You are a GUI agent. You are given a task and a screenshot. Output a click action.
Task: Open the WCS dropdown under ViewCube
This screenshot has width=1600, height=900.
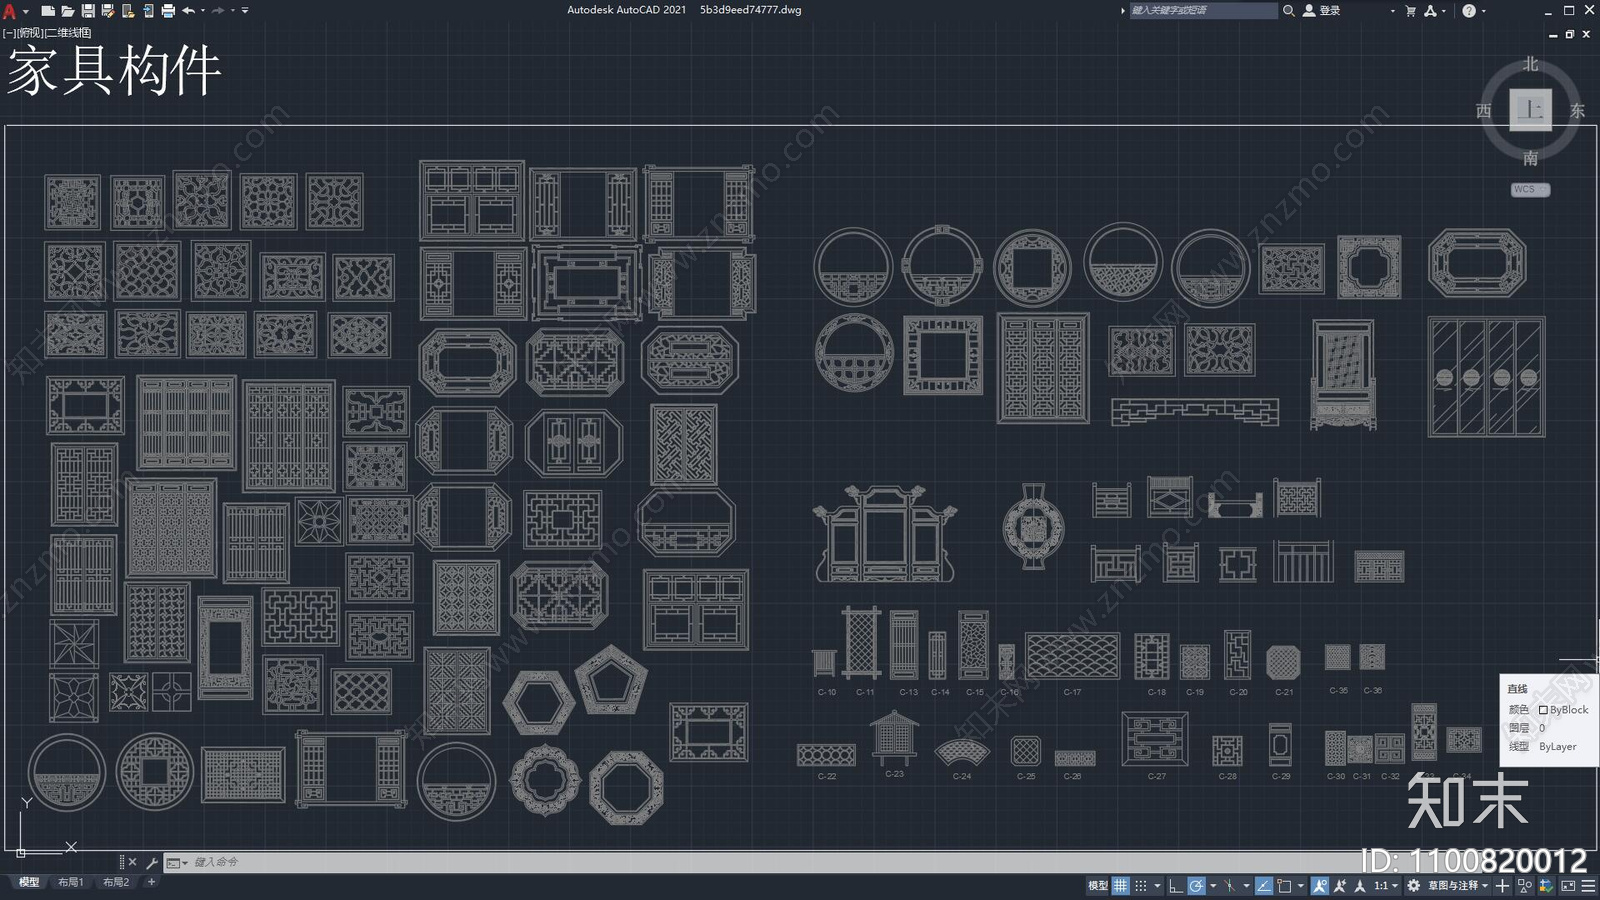1530,189
